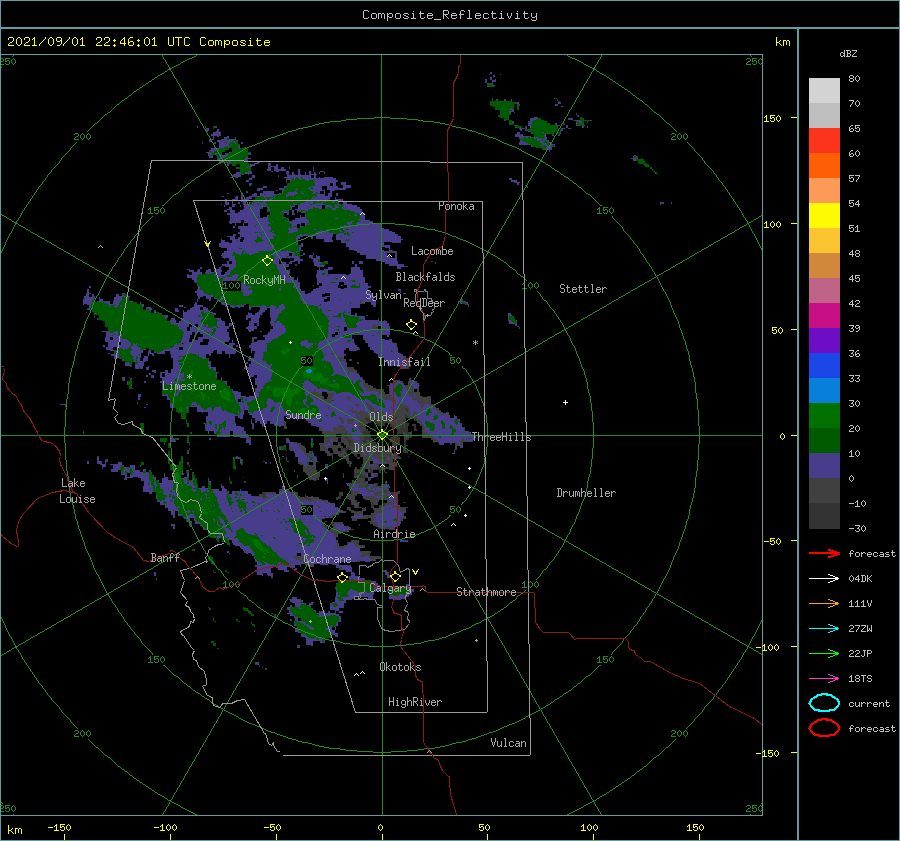The image size is (900, 841).
Task: Click the white 04DK arrow legend icon
Action: tap(824, 578)
